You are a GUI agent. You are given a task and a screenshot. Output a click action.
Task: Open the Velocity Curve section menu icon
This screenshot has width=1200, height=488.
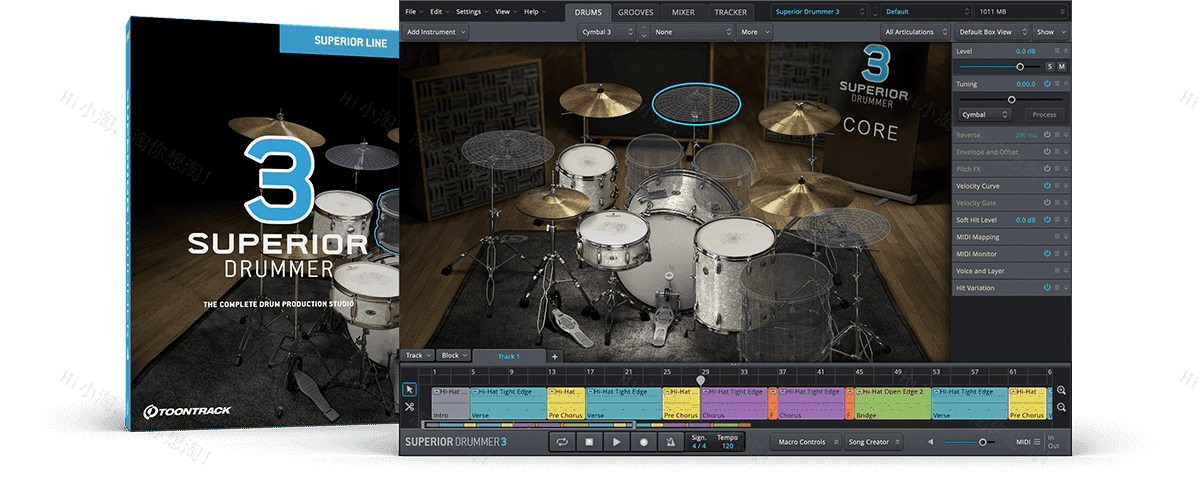tap(1057, 186)
